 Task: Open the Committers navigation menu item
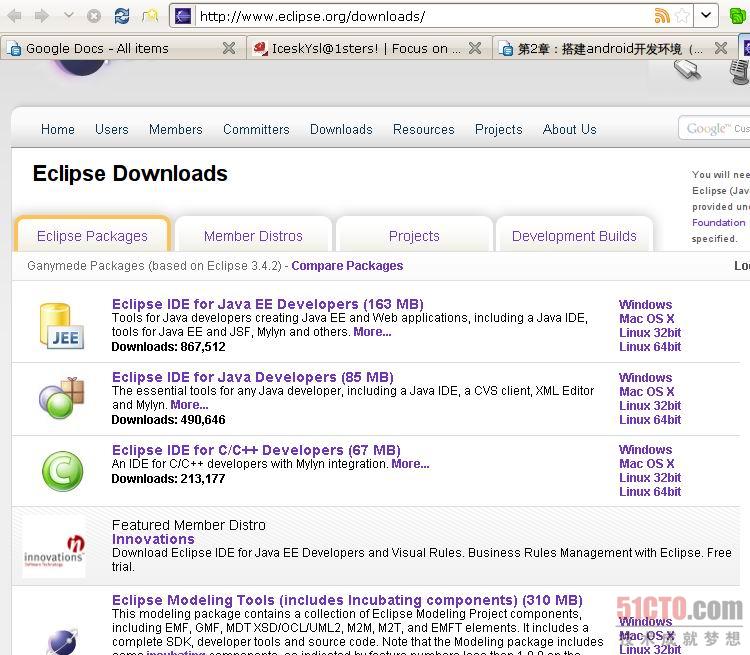[x=256, y=129]
